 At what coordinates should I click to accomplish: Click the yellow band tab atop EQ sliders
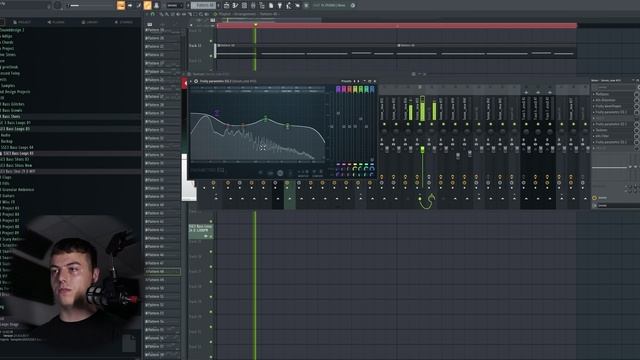click(x=355, y=89)
